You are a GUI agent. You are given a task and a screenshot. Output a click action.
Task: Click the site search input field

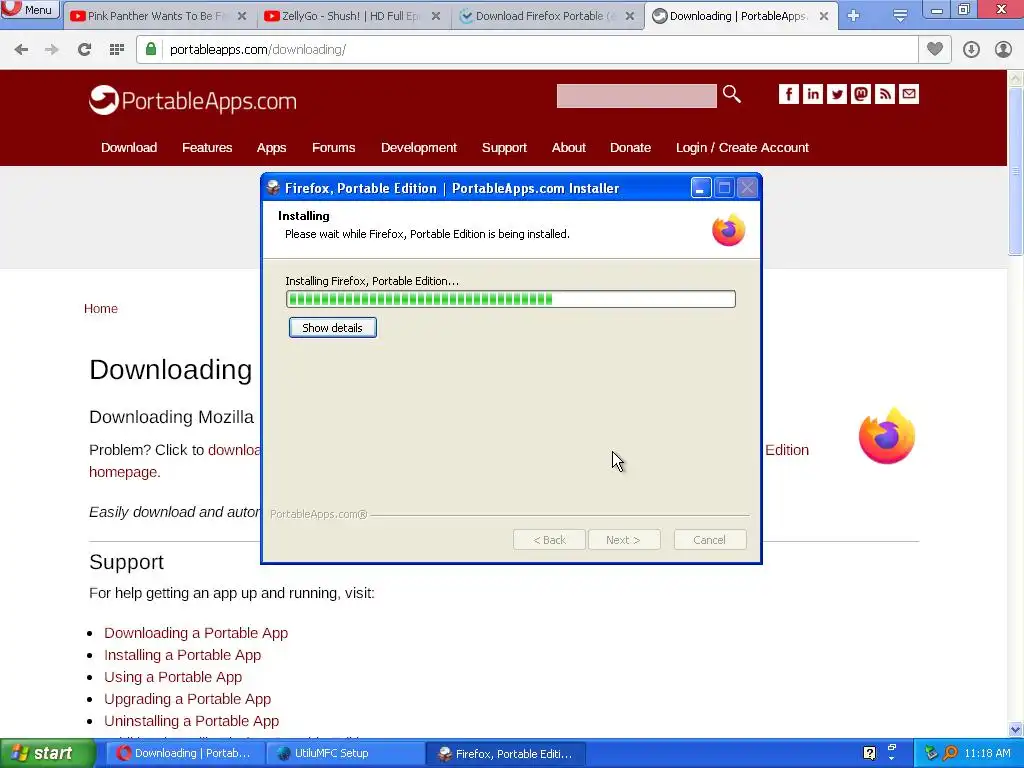pyautogui.click(x=636, y=96)
